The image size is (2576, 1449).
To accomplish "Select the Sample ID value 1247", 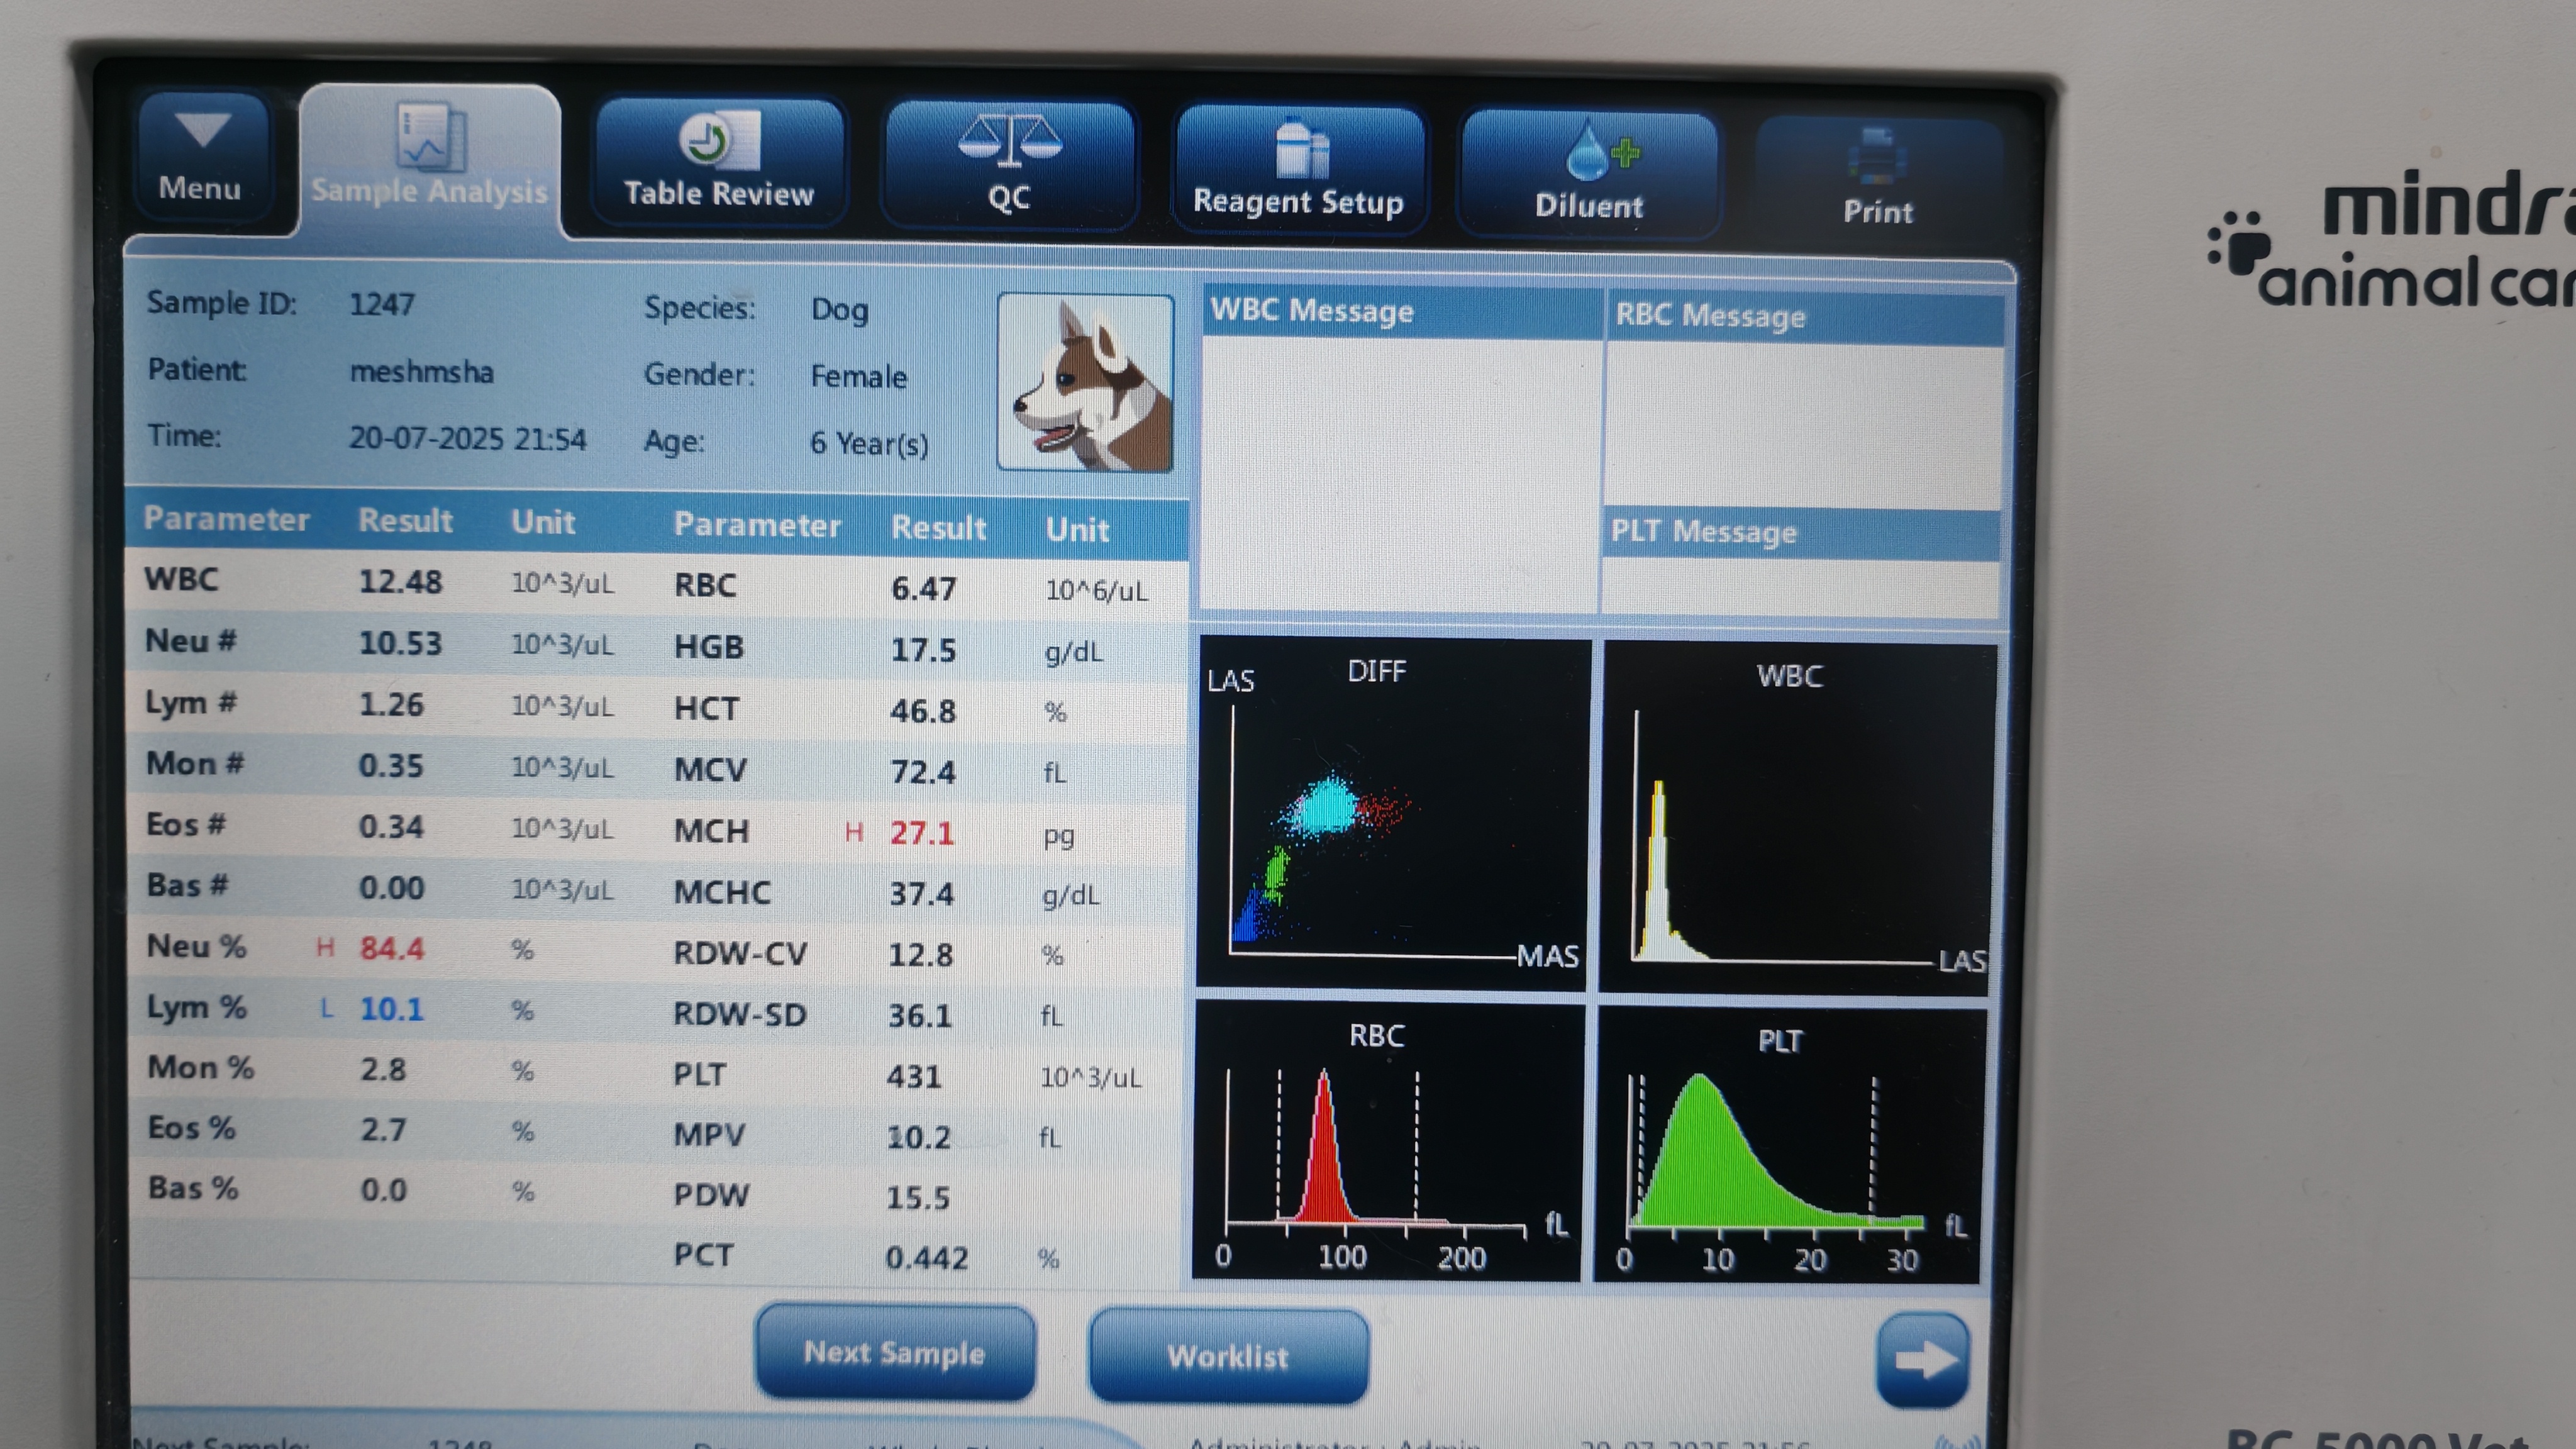I will (x=382, y=304).
